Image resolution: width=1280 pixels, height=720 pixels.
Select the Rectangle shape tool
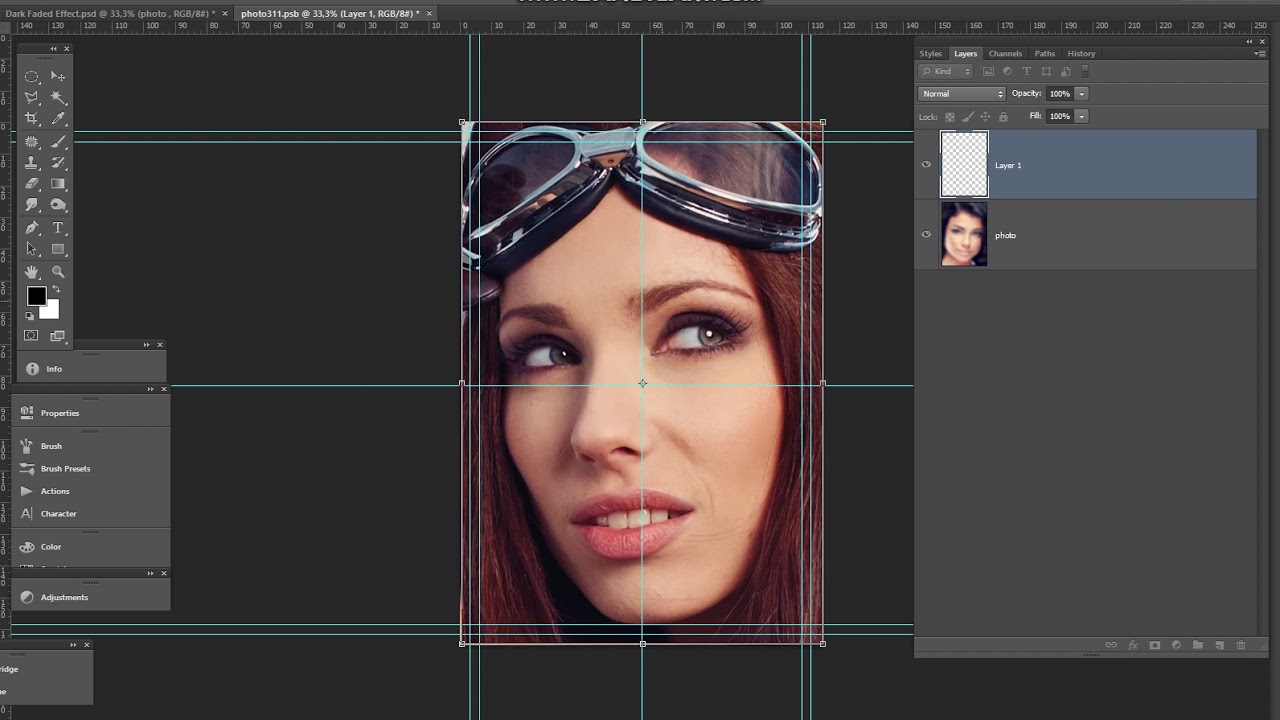click(x=58, y=249)
